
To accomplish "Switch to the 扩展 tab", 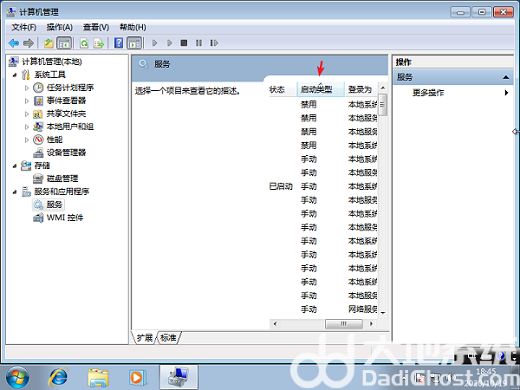I will 145,338.
